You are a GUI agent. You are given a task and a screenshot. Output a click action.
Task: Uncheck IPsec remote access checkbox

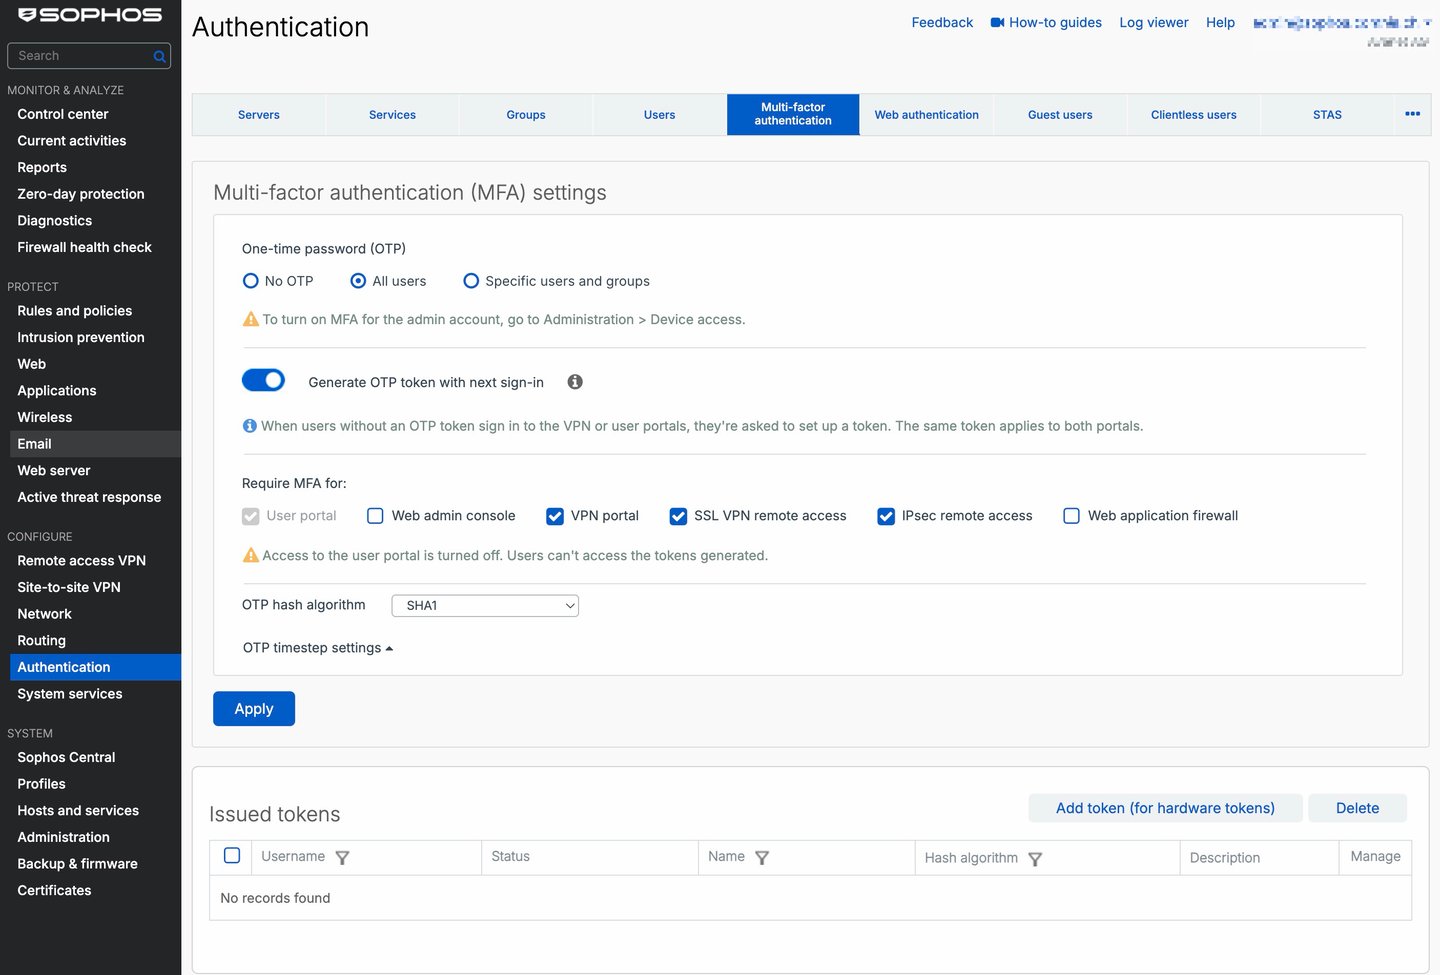886,516
